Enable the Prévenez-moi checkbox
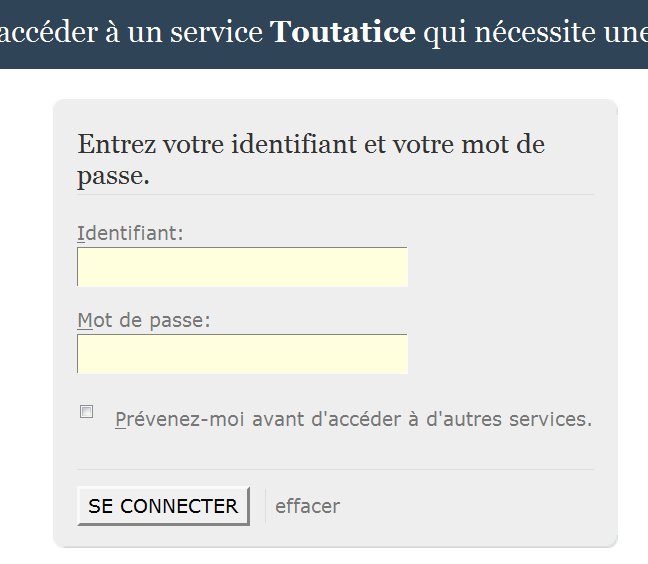This screenshot has height=564, width=648. (x=87, y=412)
